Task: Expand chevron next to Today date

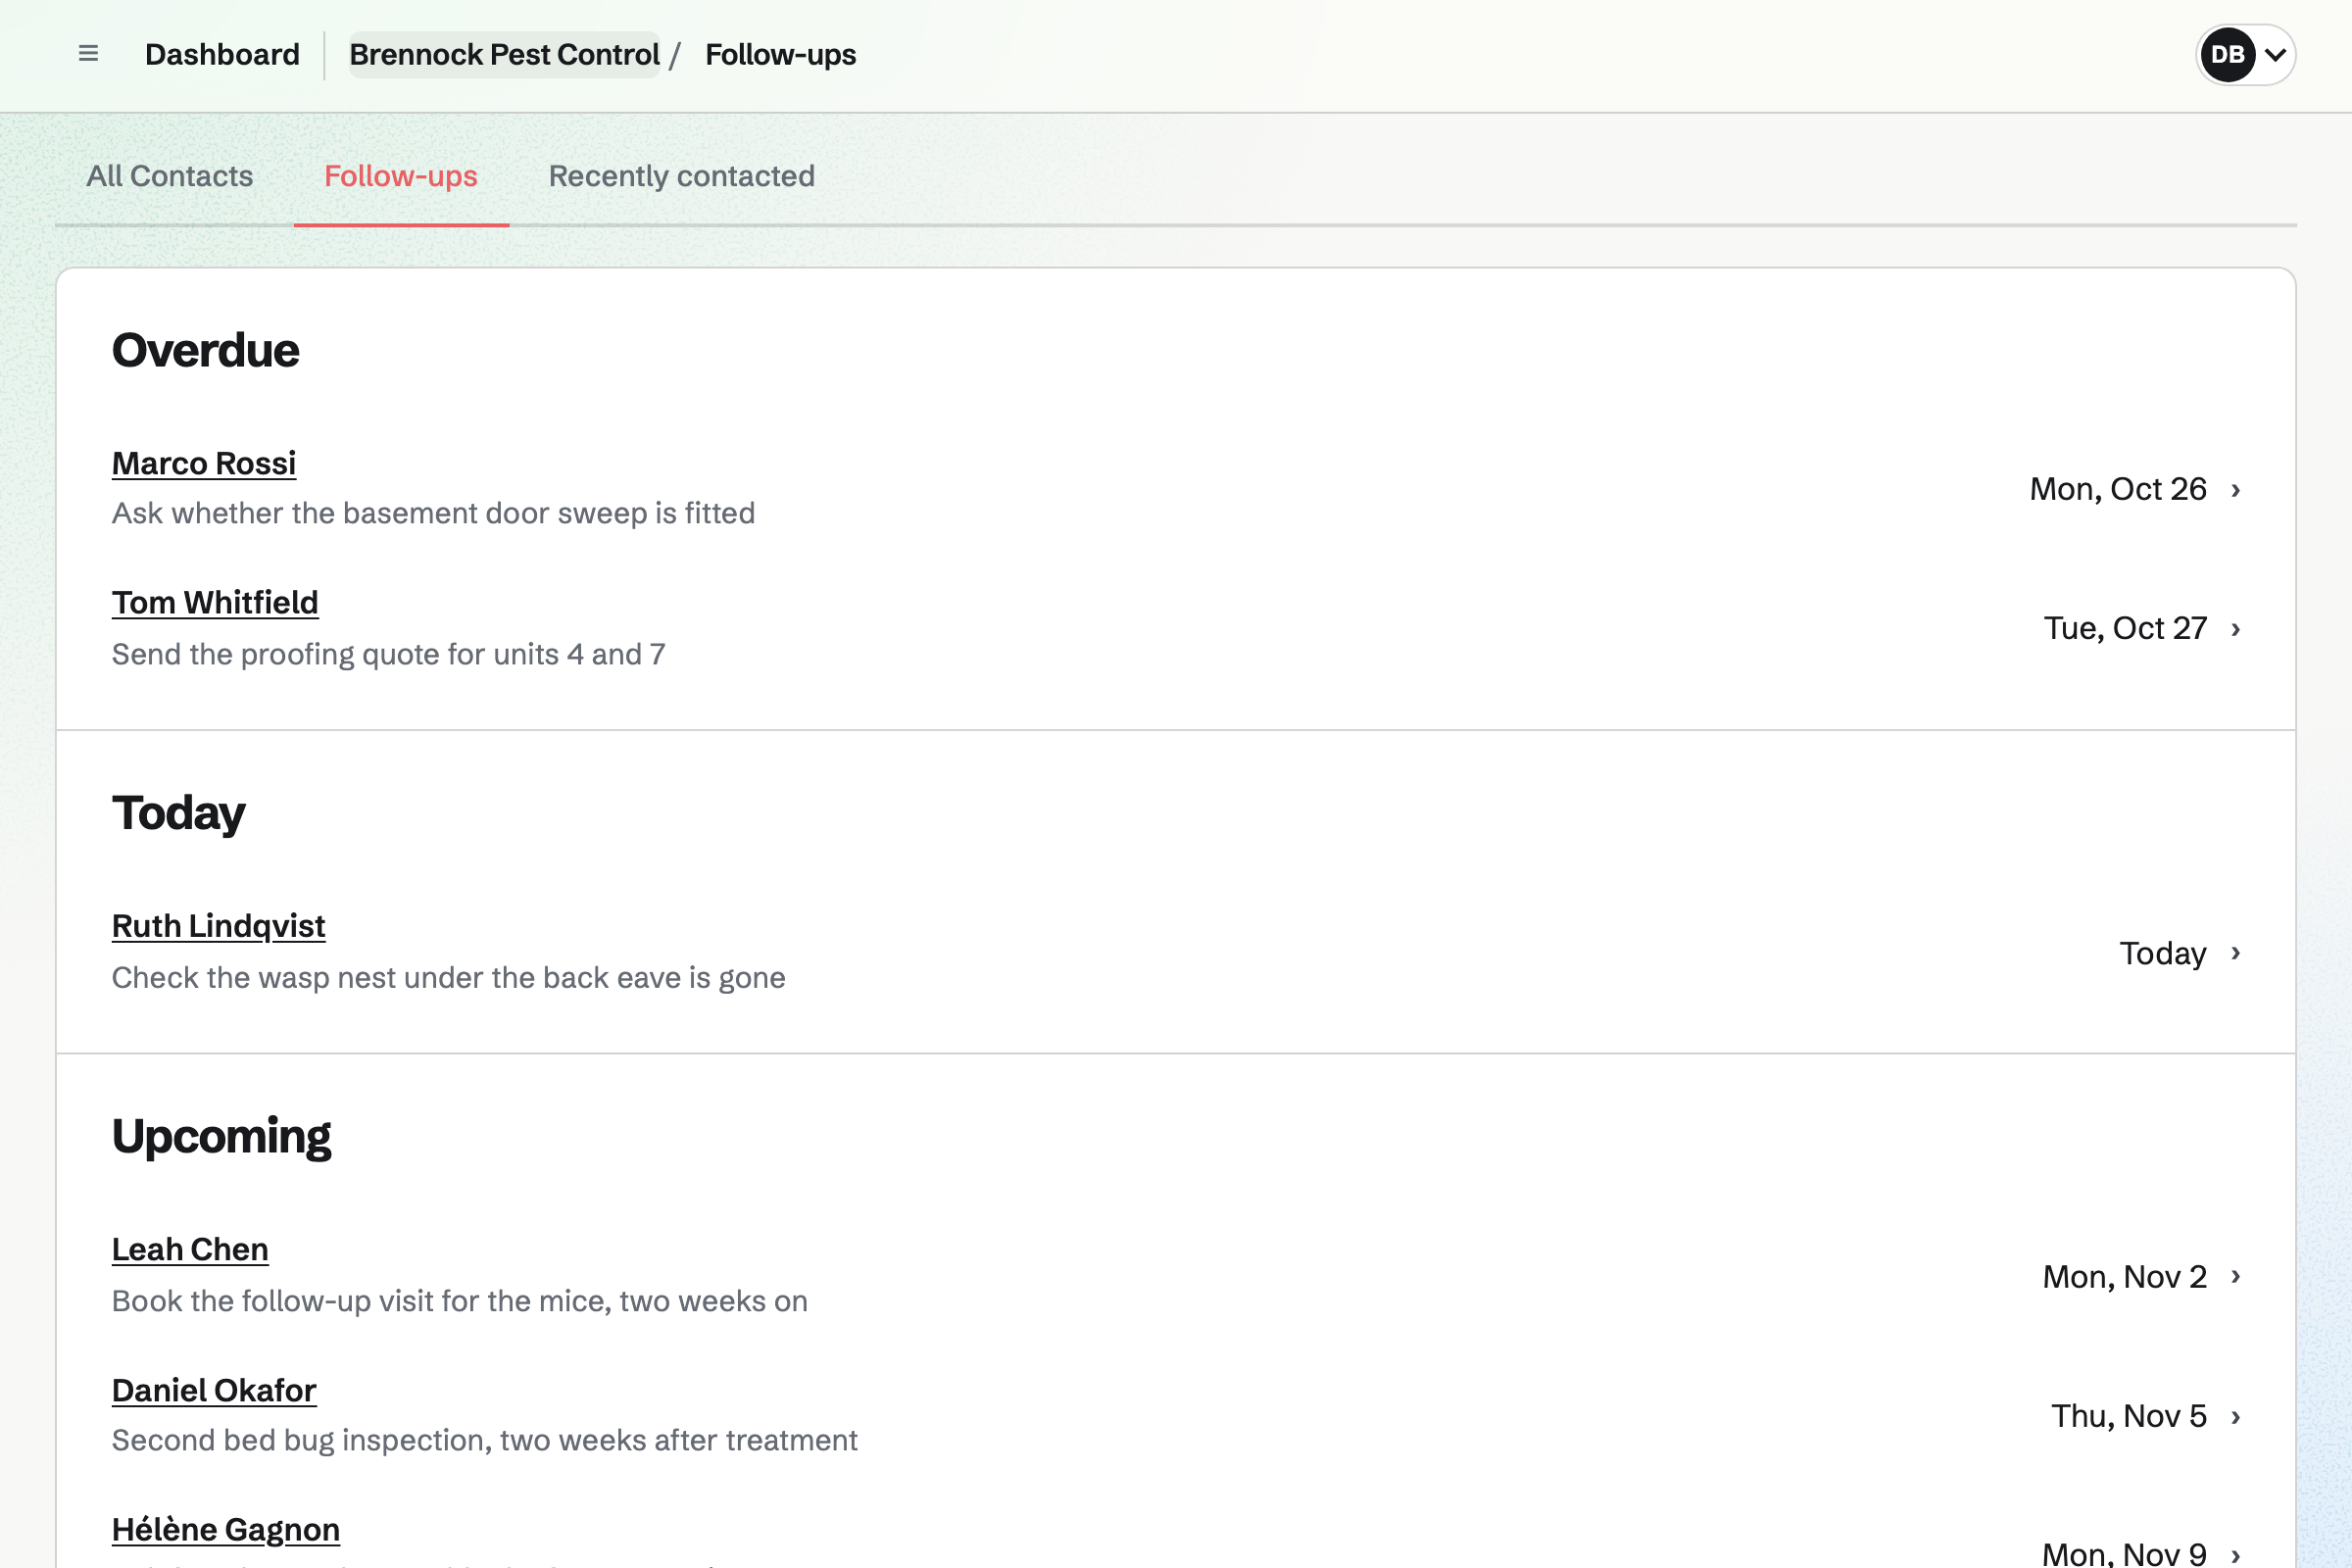Action: [x=2236, y=953]
